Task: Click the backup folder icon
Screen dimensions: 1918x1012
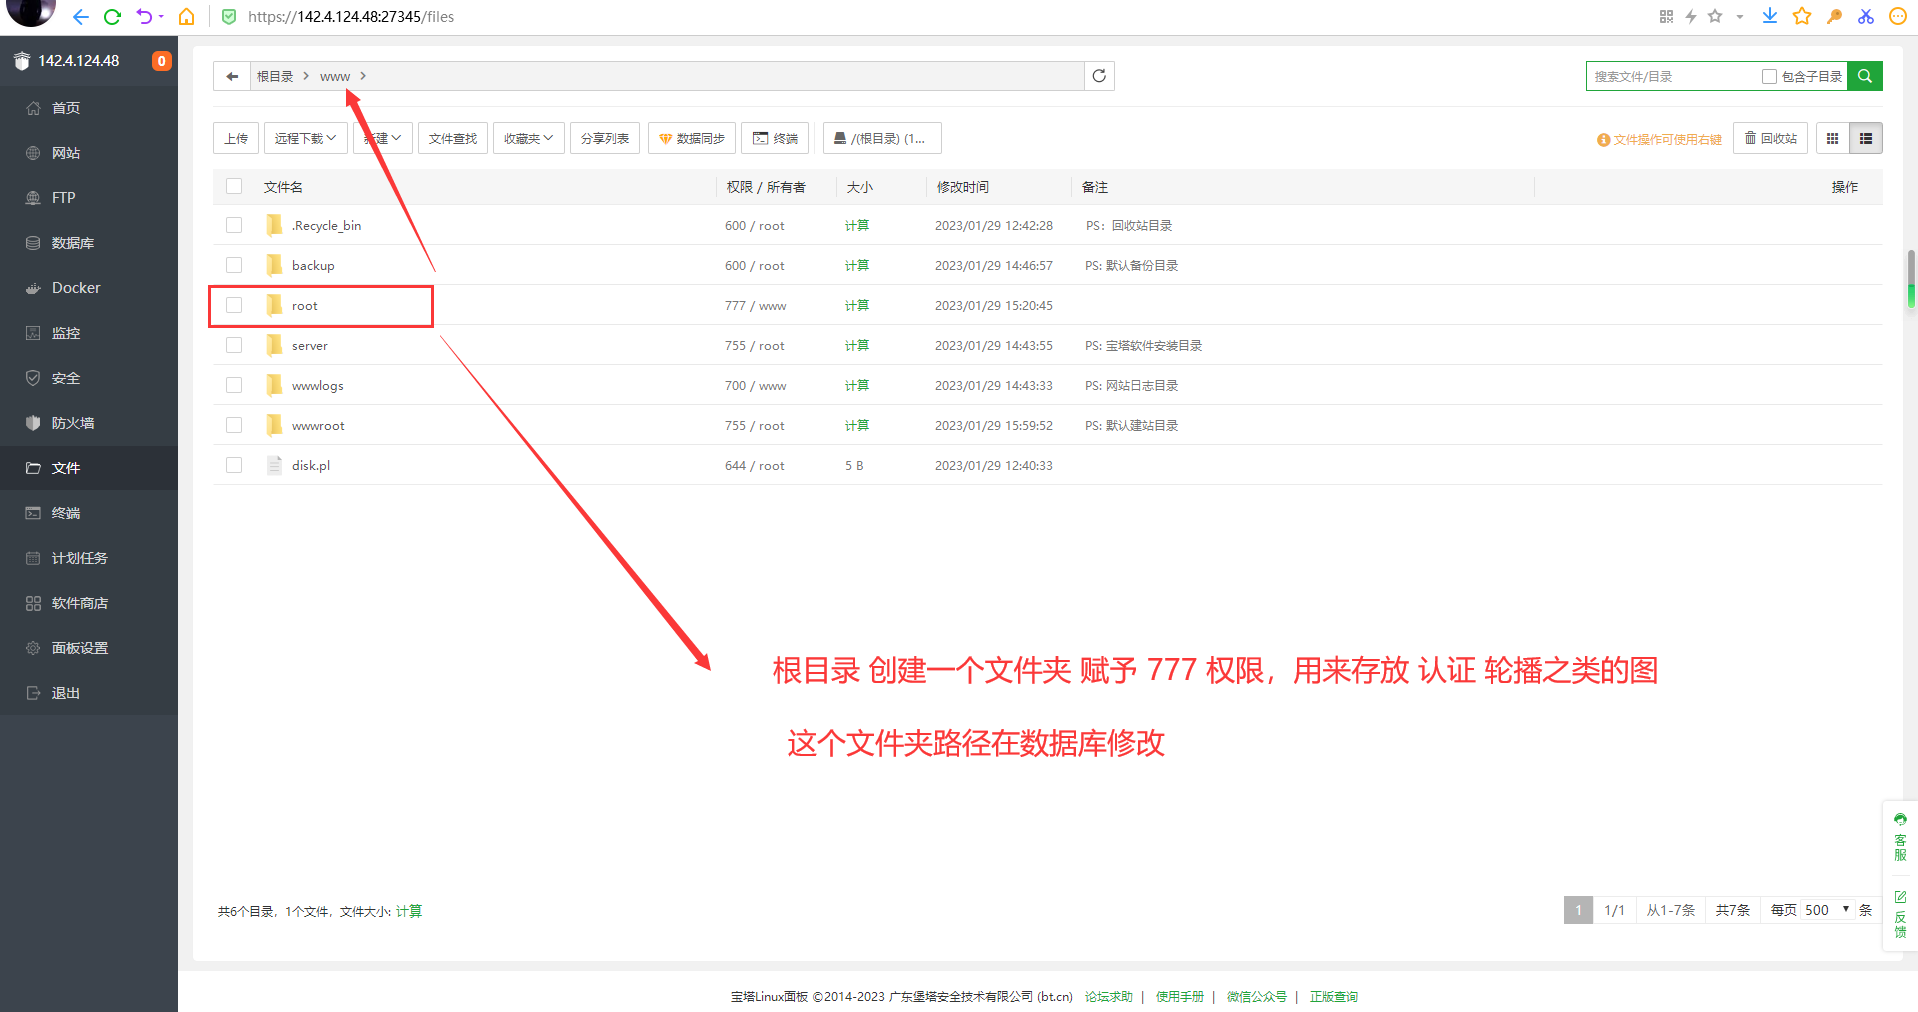Action: [x=274, y=265]
